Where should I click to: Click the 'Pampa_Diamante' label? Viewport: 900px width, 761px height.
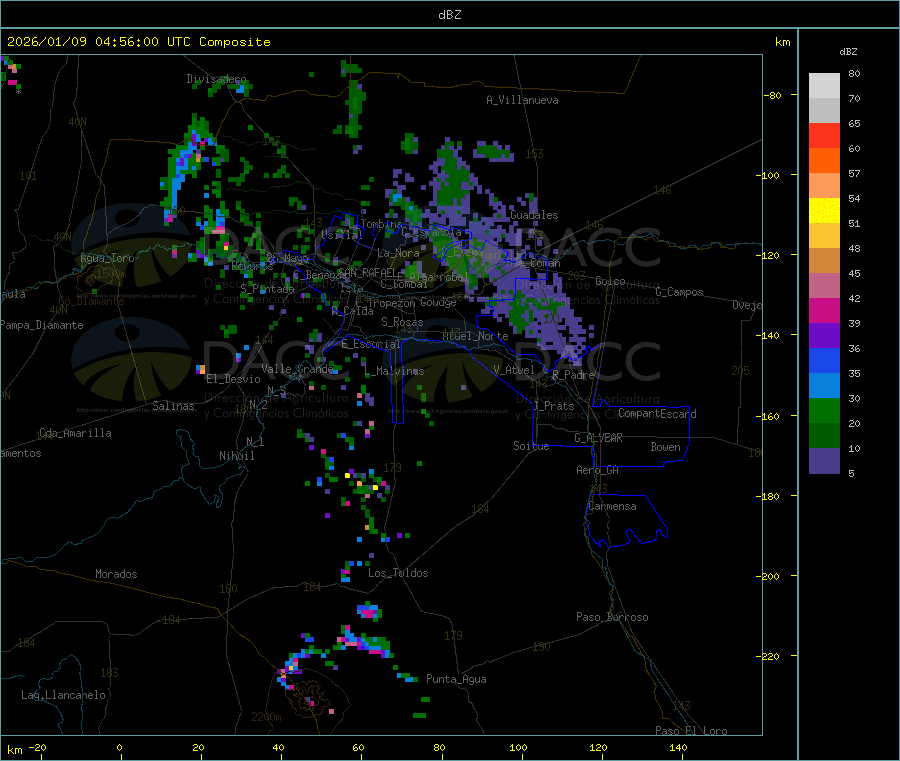41,325
